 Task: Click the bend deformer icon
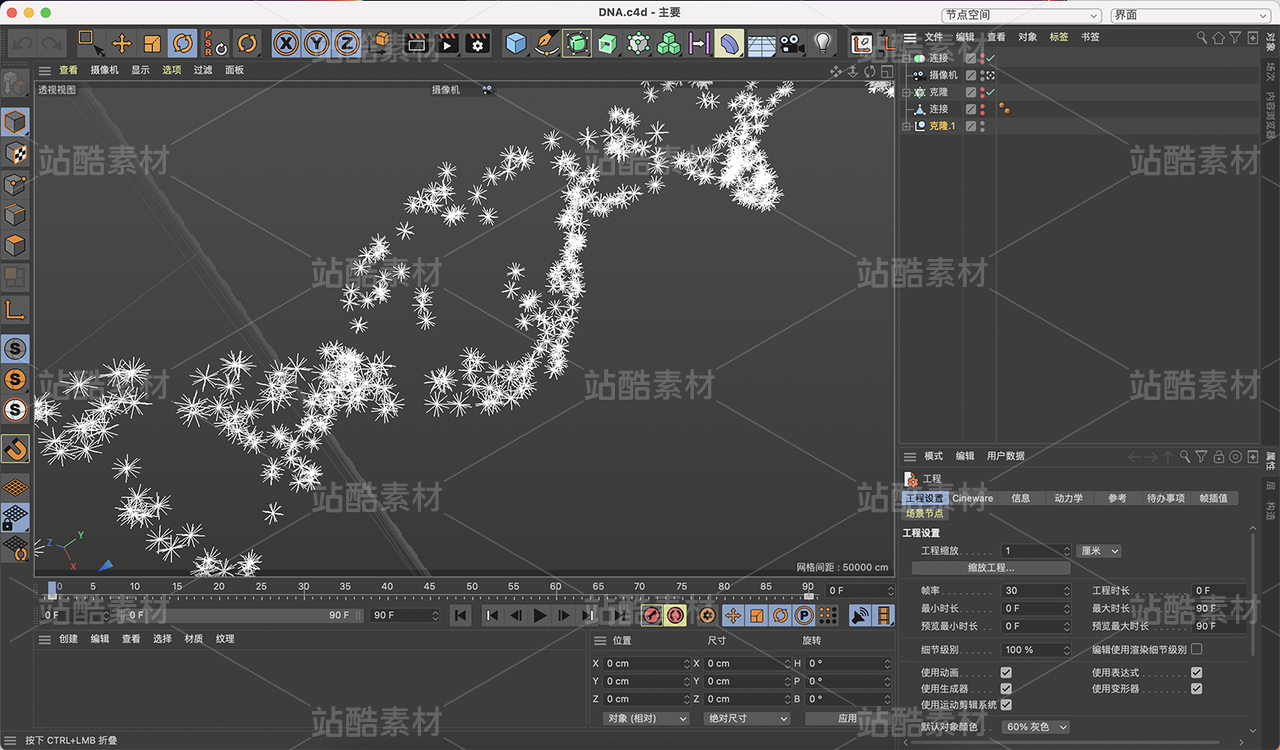[729, 43]
